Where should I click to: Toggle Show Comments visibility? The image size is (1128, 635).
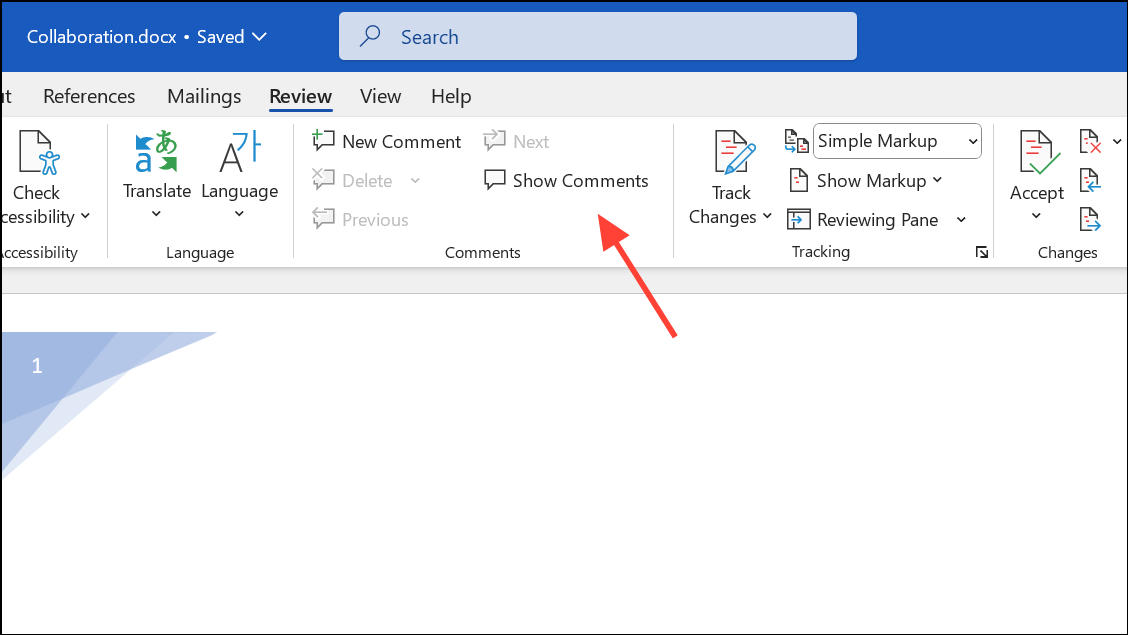tap(566, 180)
